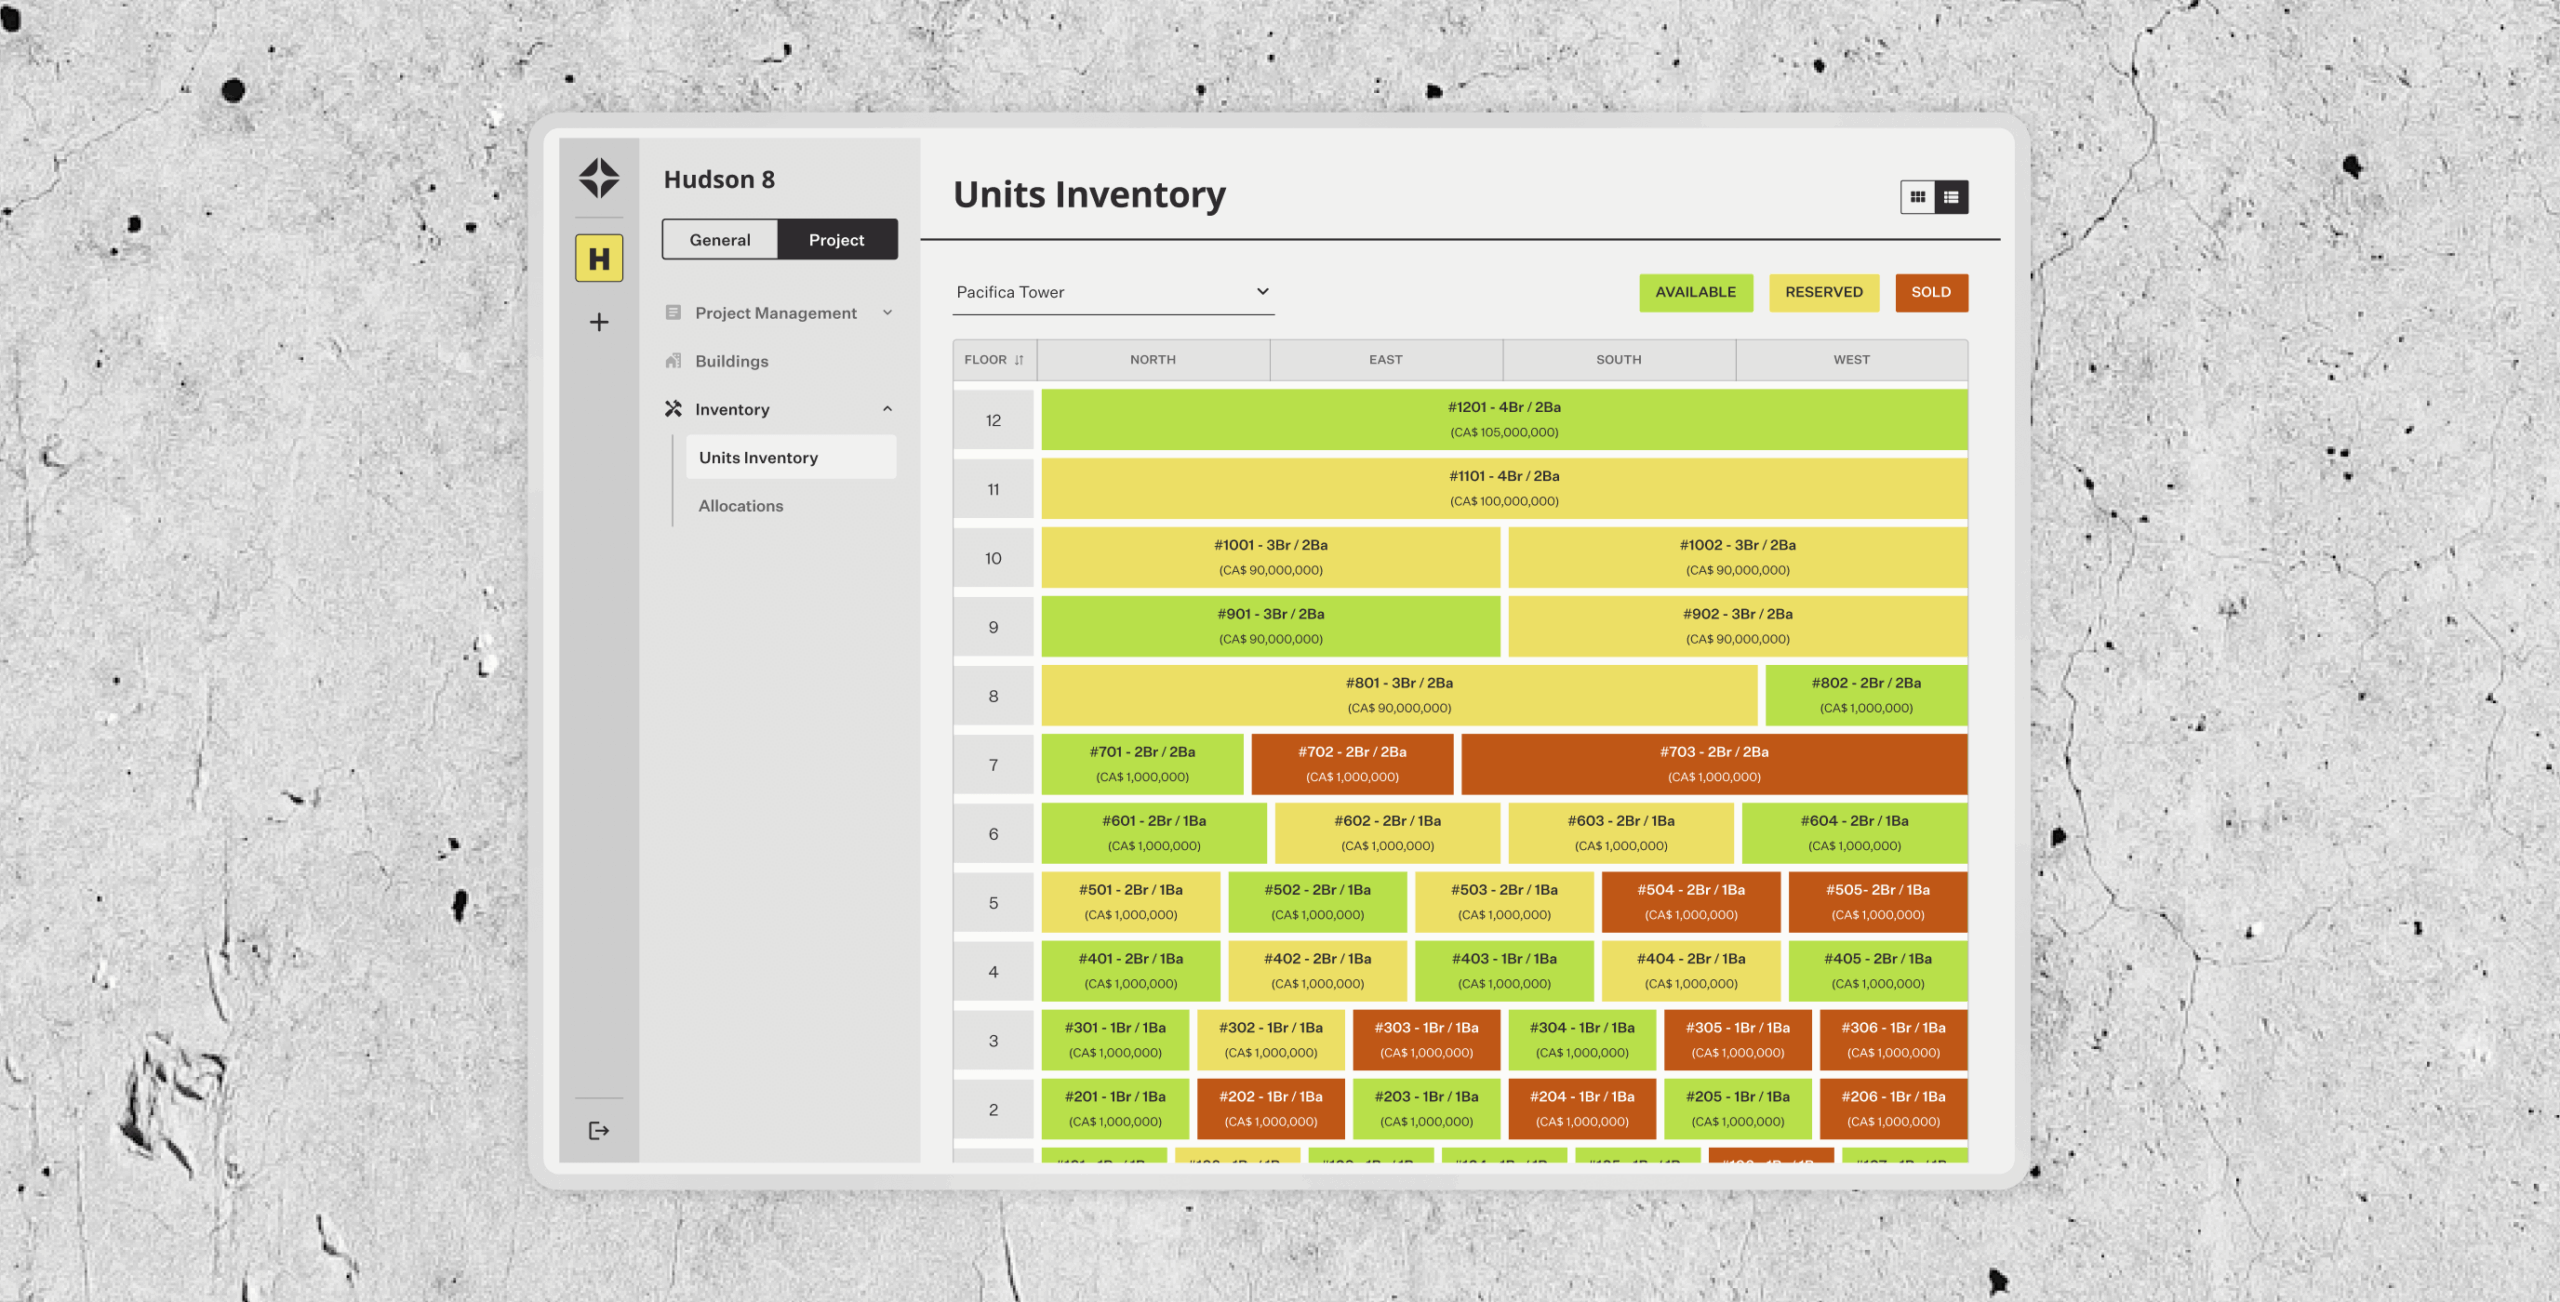Open Units Inventory in the sidebar
Image resolution: width=2560 pixels, height=1302 pixels.
click(x=758, y=457)
